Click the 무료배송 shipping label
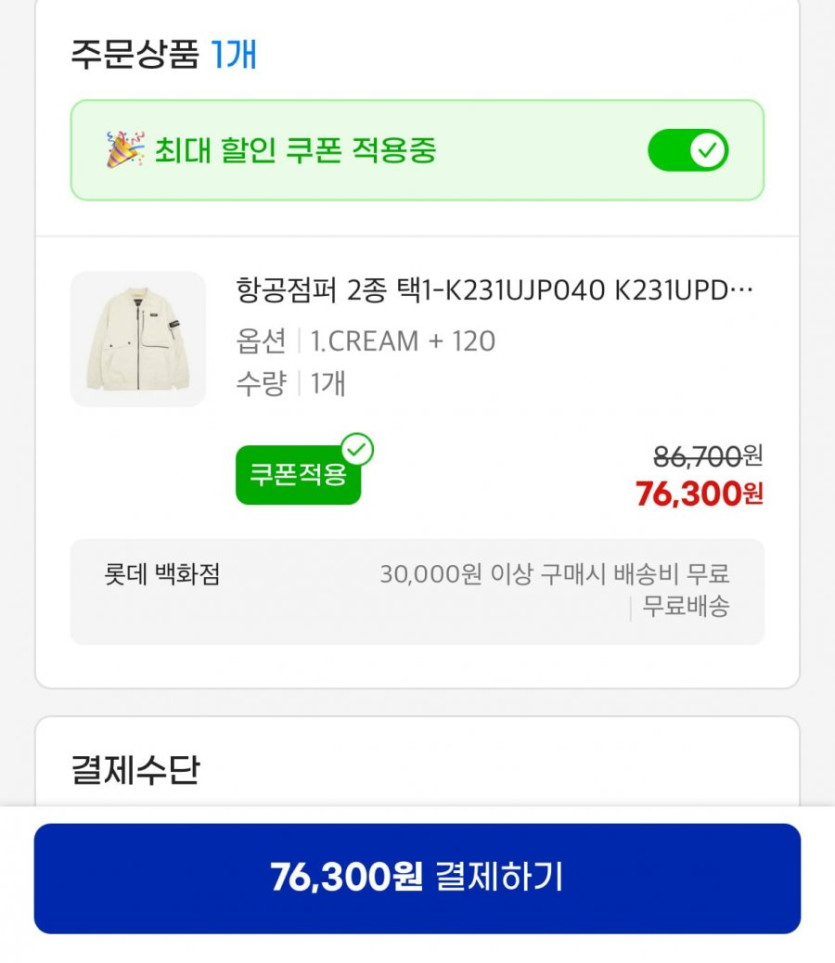Viewport: 835px width, 963px height. pos(685,606)
